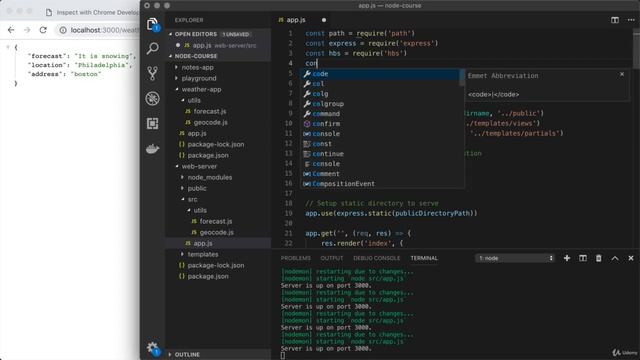The image size is (640, 360).
Task: Open the Extensions view
Action: click(152, 123)
